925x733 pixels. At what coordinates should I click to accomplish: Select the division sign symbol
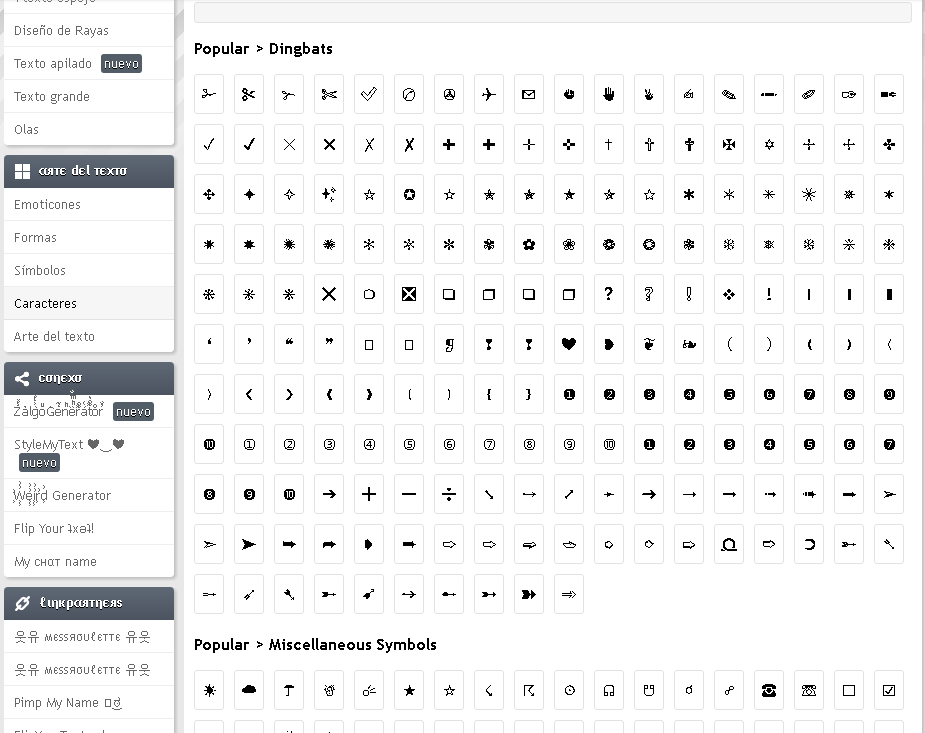coord(449,494)
